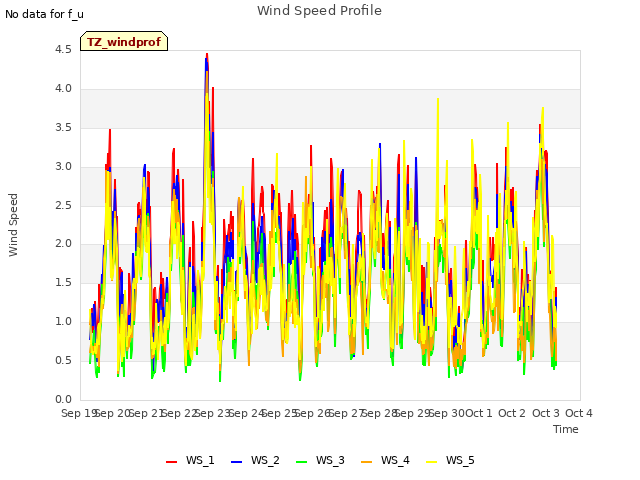
Task: Click the TZ_windprof label box
Action: [x=124, y=41]
